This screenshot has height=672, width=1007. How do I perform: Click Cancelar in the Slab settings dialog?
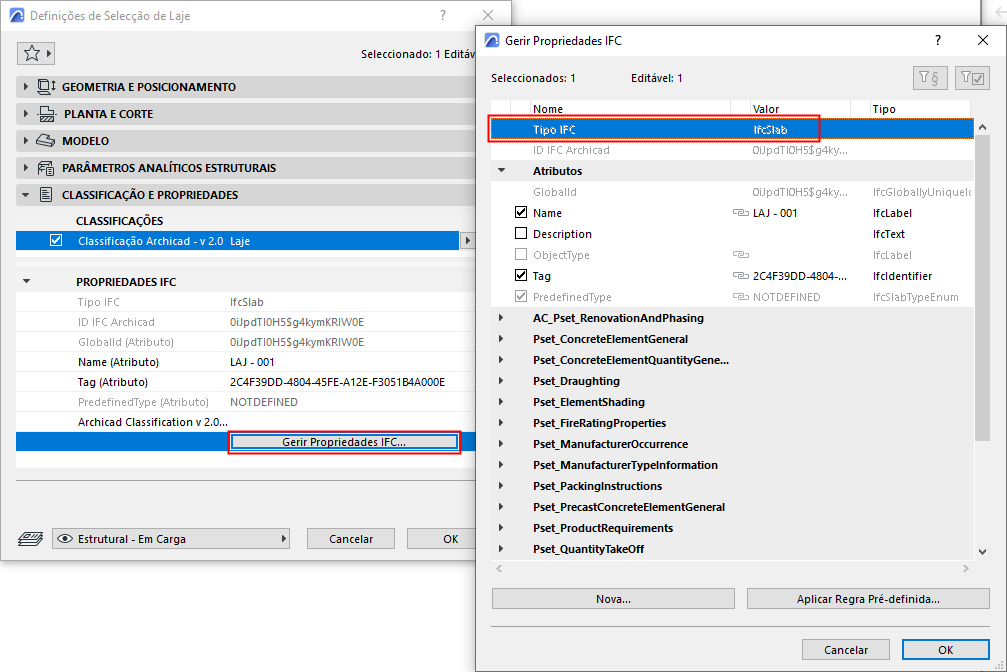351,538
